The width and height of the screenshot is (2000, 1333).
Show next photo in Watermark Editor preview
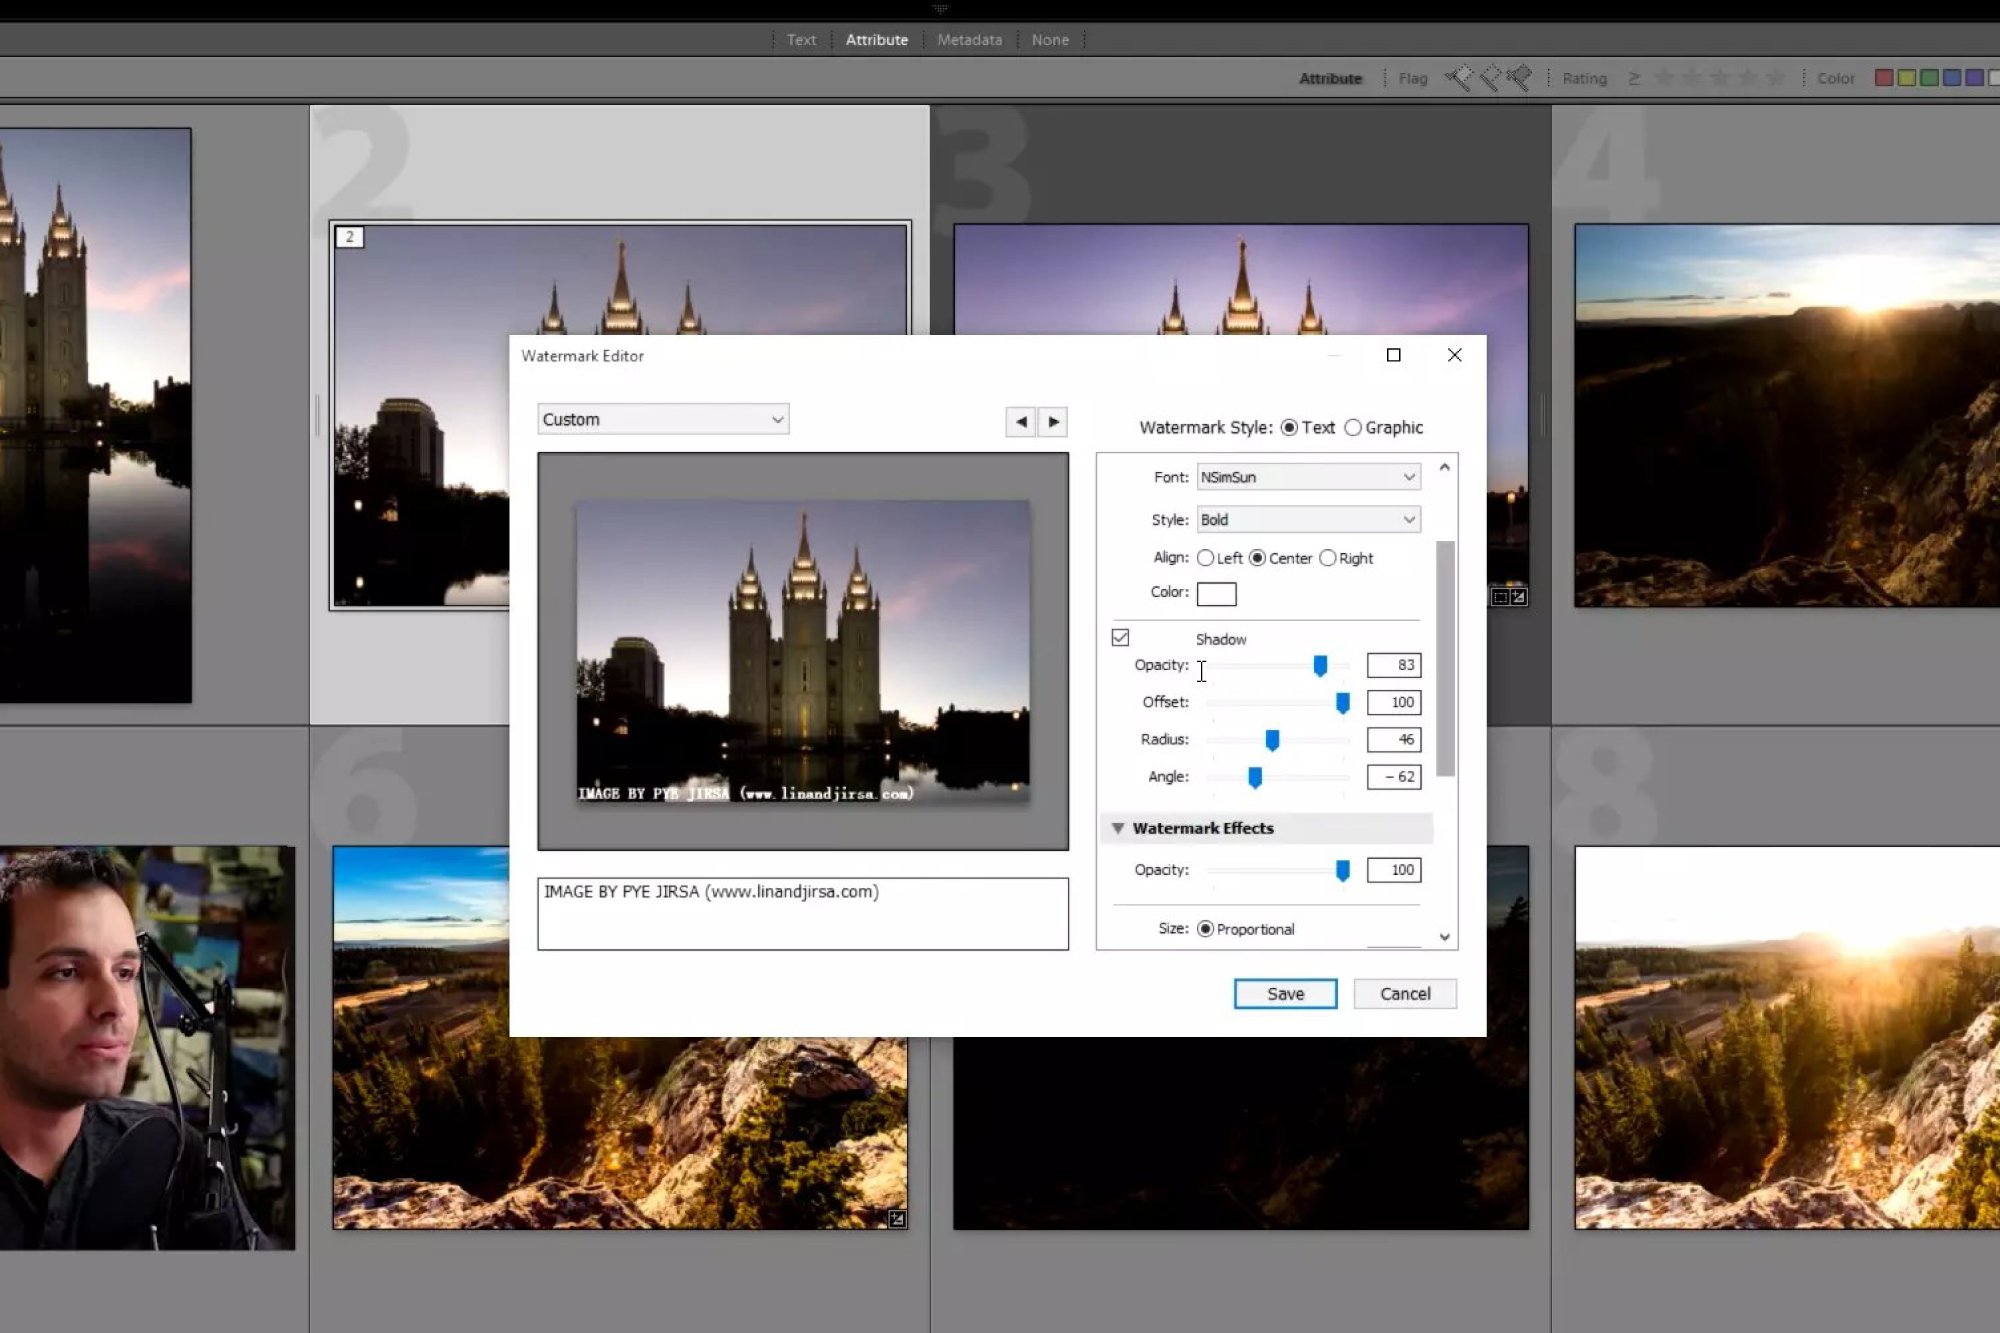pos(1053,422)
